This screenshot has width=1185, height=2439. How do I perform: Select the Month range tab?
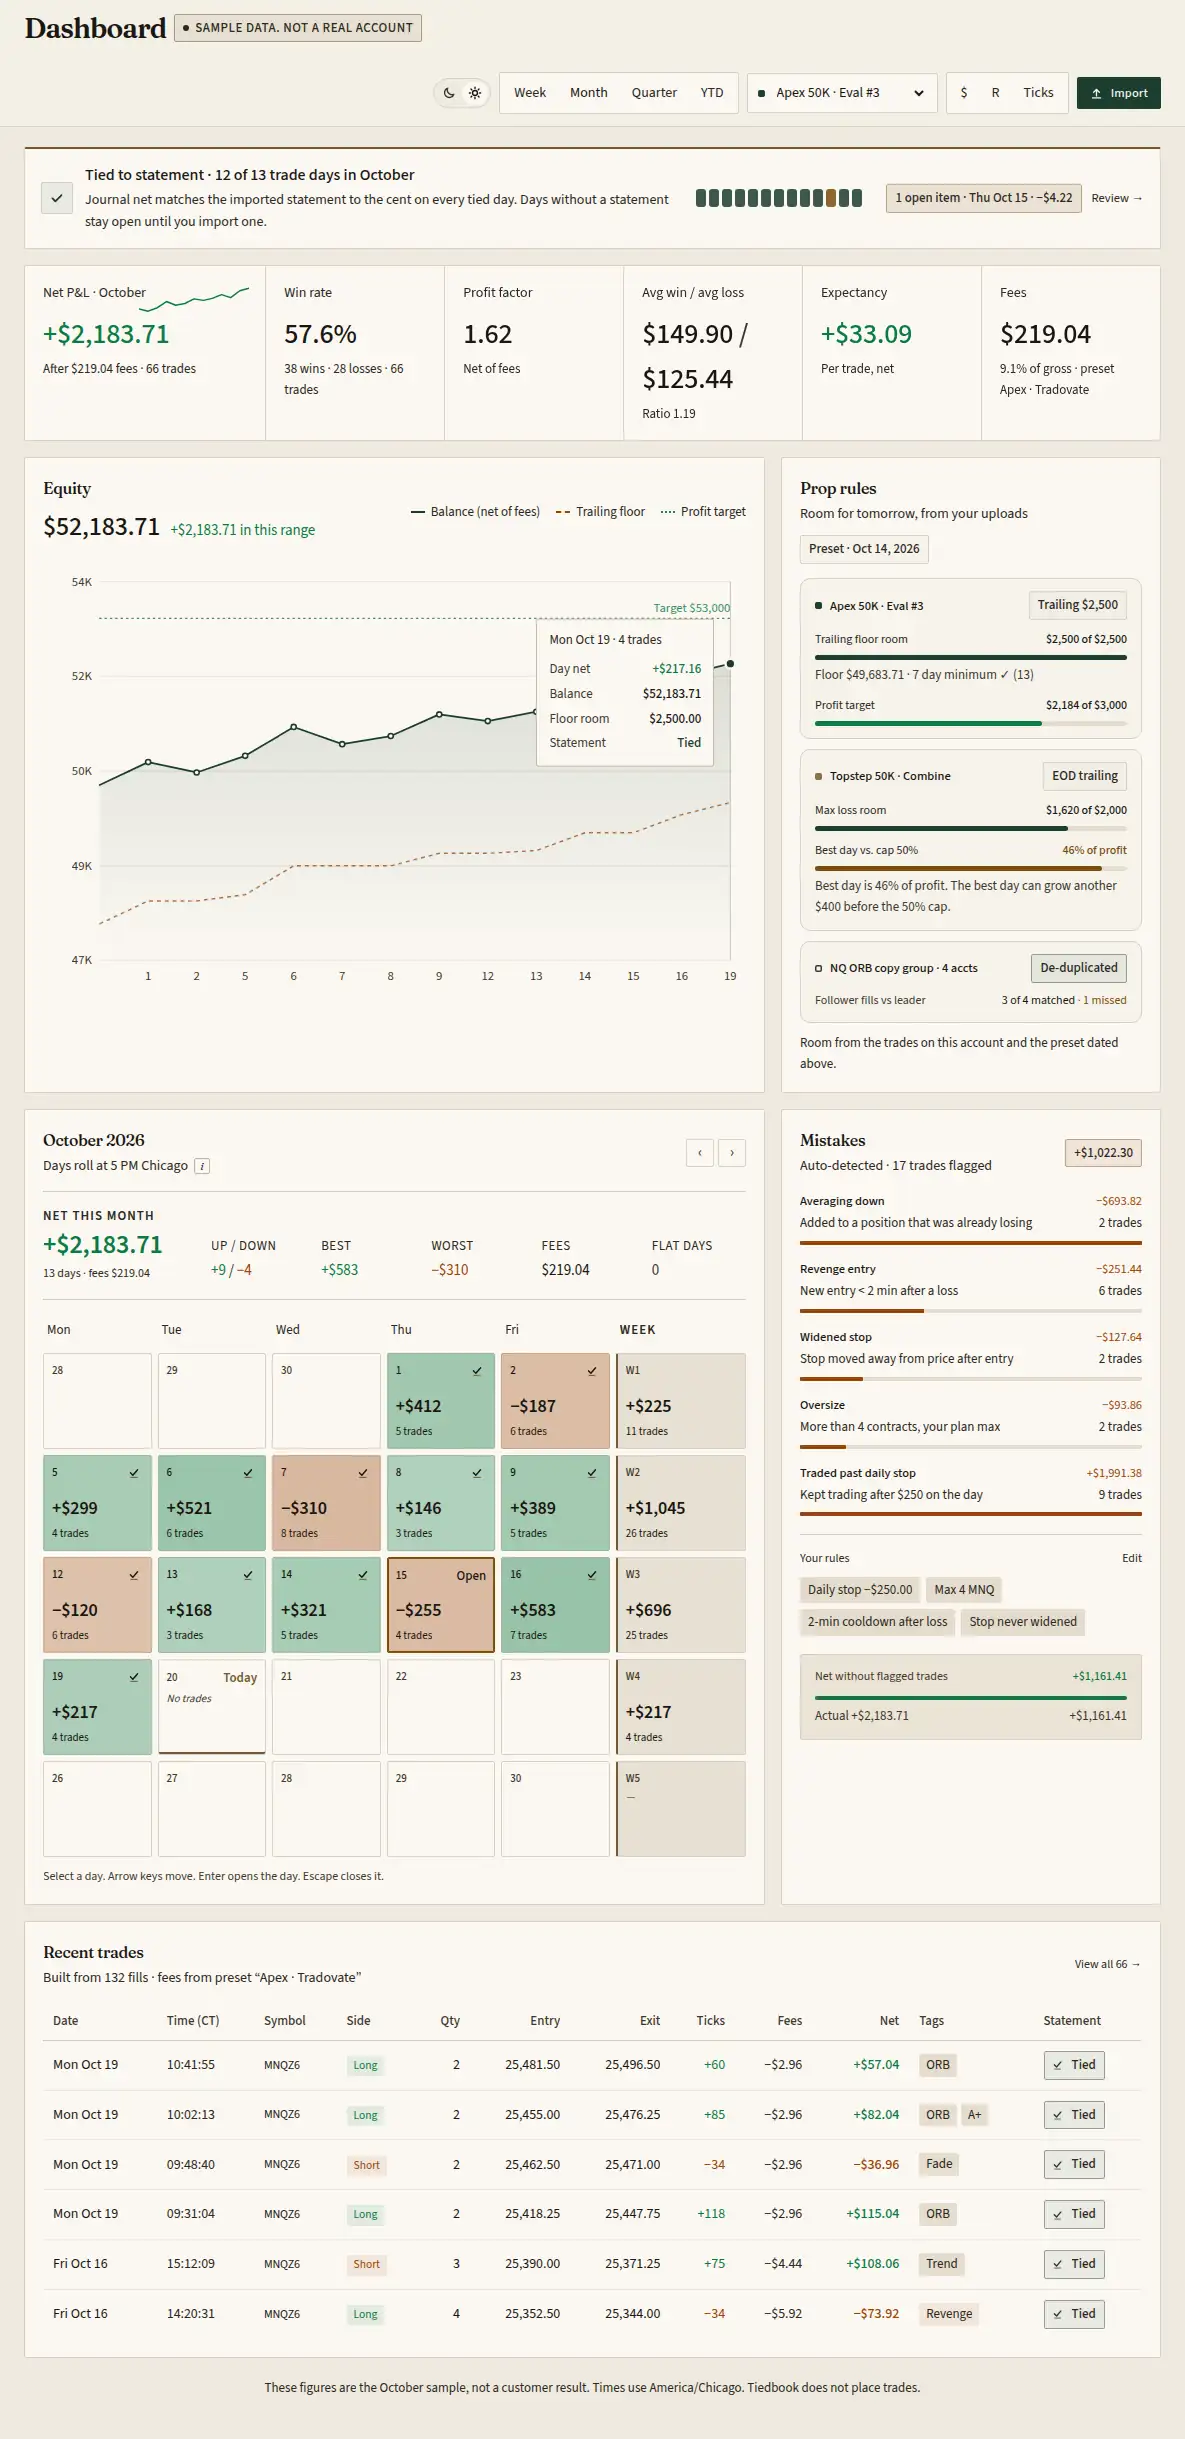[x=589, y=93]
